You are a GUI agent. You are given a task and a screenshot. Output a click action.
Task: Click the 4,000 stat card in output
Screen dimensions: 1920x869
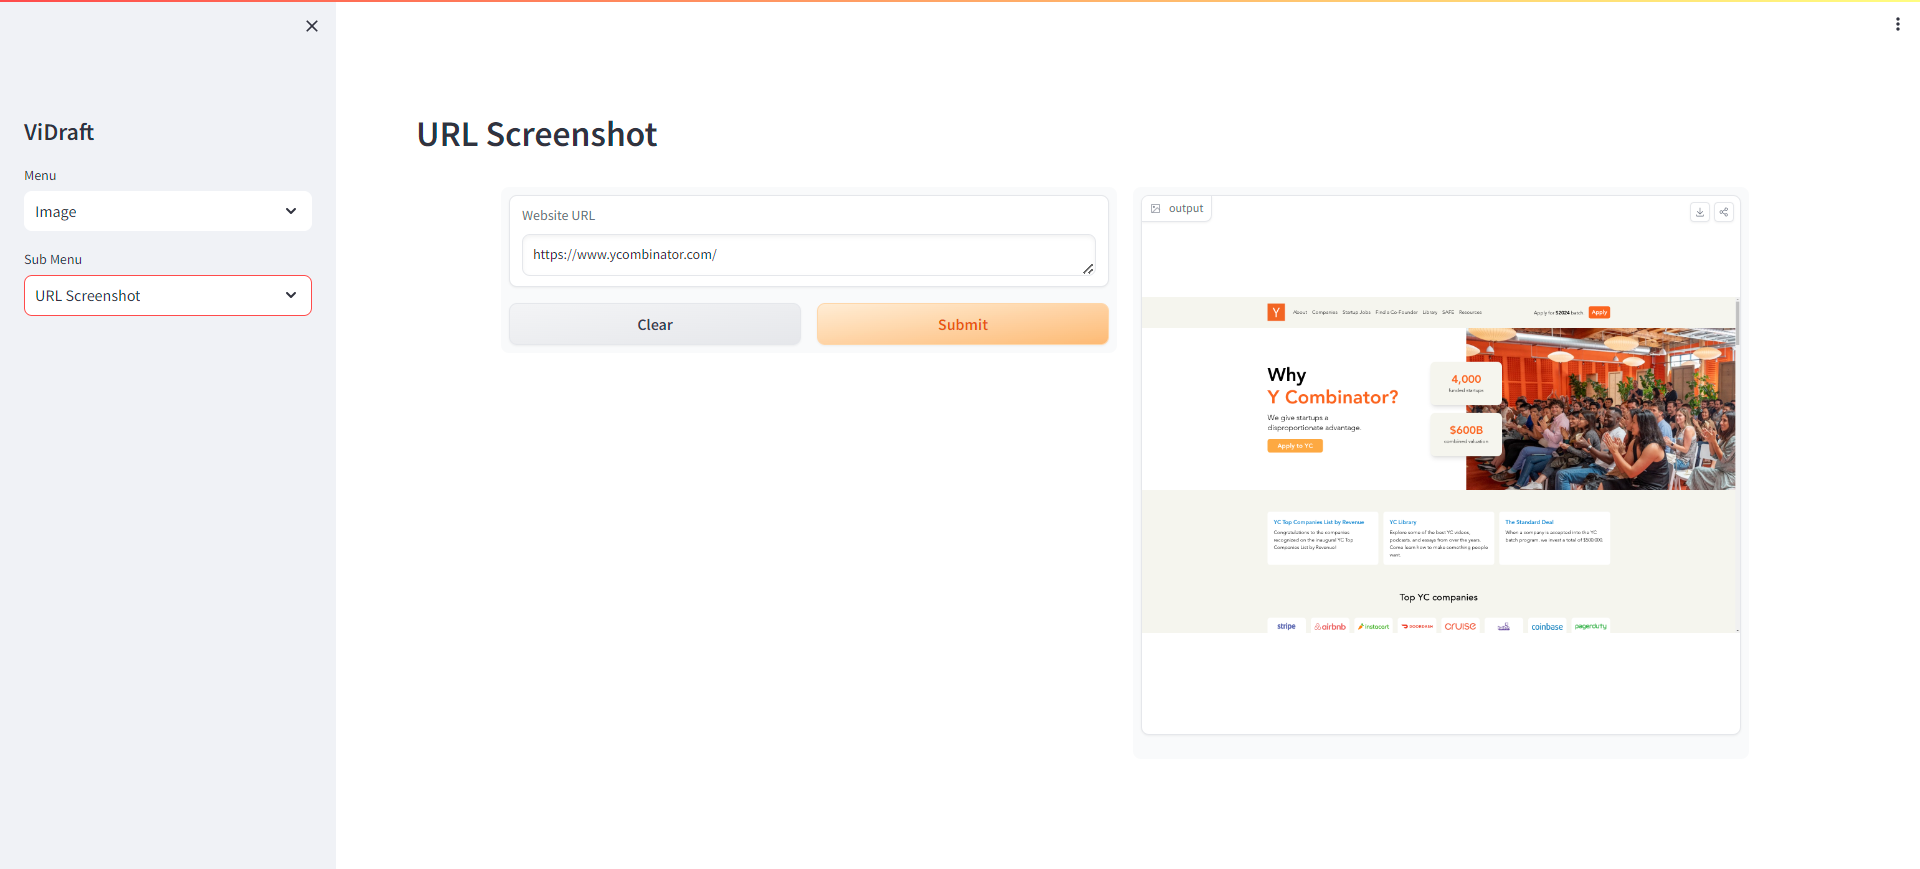(x=1466, y=383)
